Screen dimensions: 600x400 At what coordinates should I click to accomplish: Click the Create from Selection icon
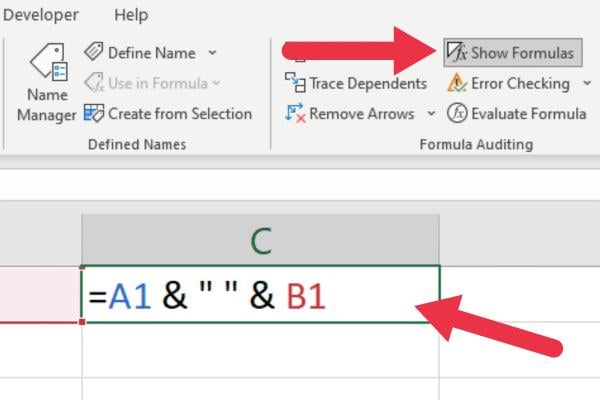pos(94,113)
